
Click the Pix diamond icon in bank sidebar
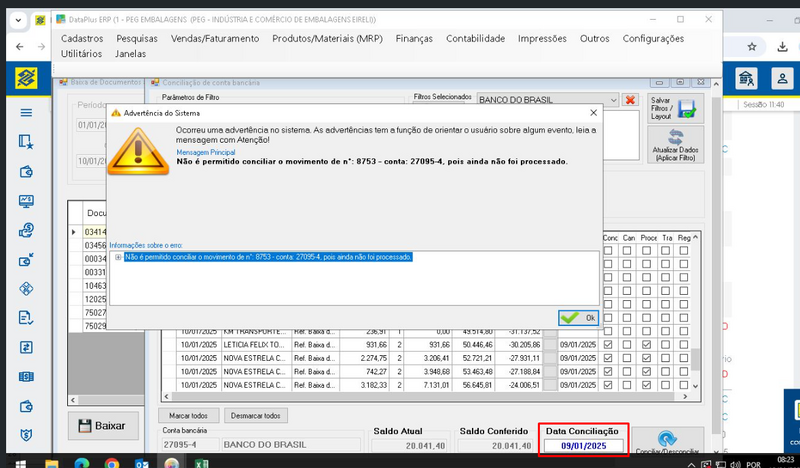(x=26, y=289)
